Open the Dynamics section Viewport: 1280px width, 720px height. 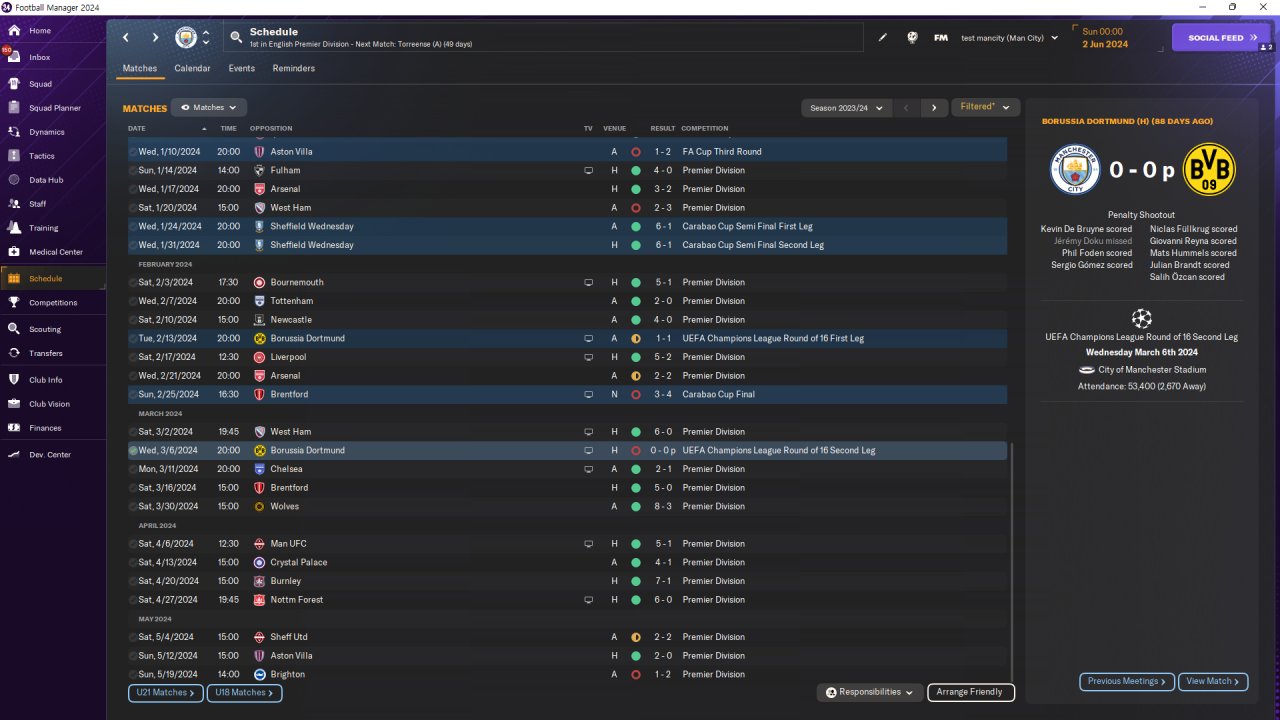click(46, 132)
